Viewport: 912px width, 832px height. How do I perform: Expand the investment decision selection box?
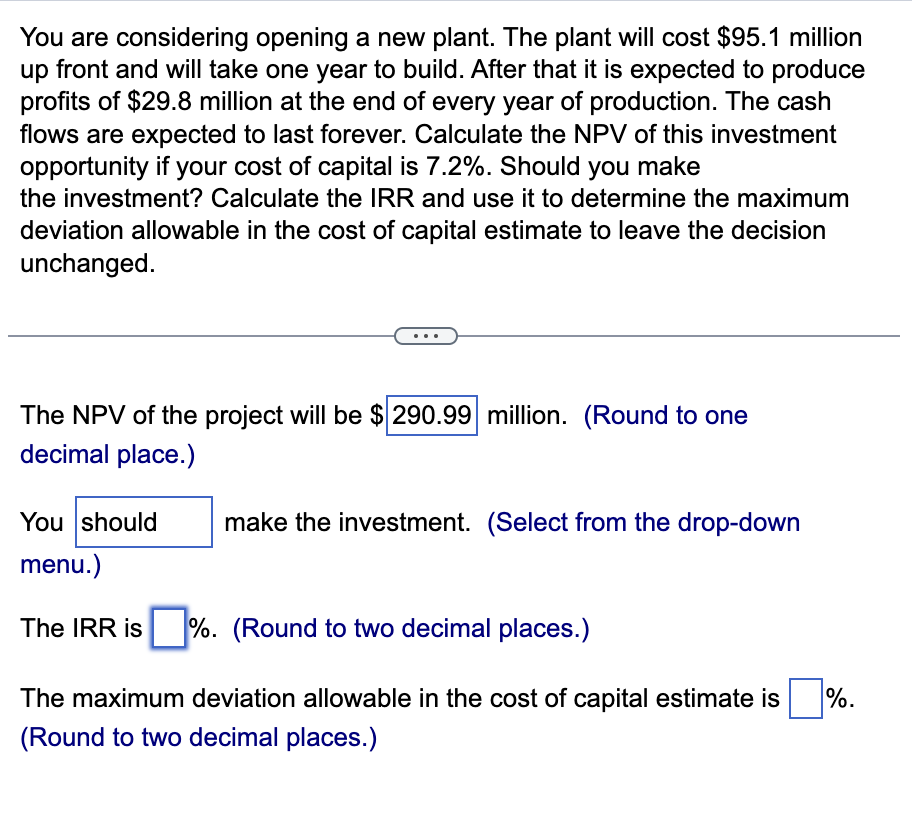[x=143, y=521]
